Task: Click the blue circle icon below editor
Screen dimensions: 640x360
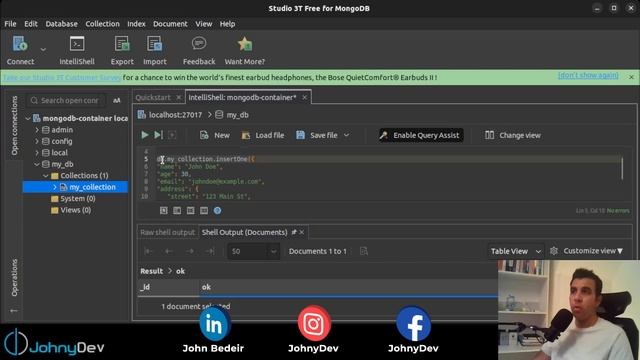Action: pos(218,211)
